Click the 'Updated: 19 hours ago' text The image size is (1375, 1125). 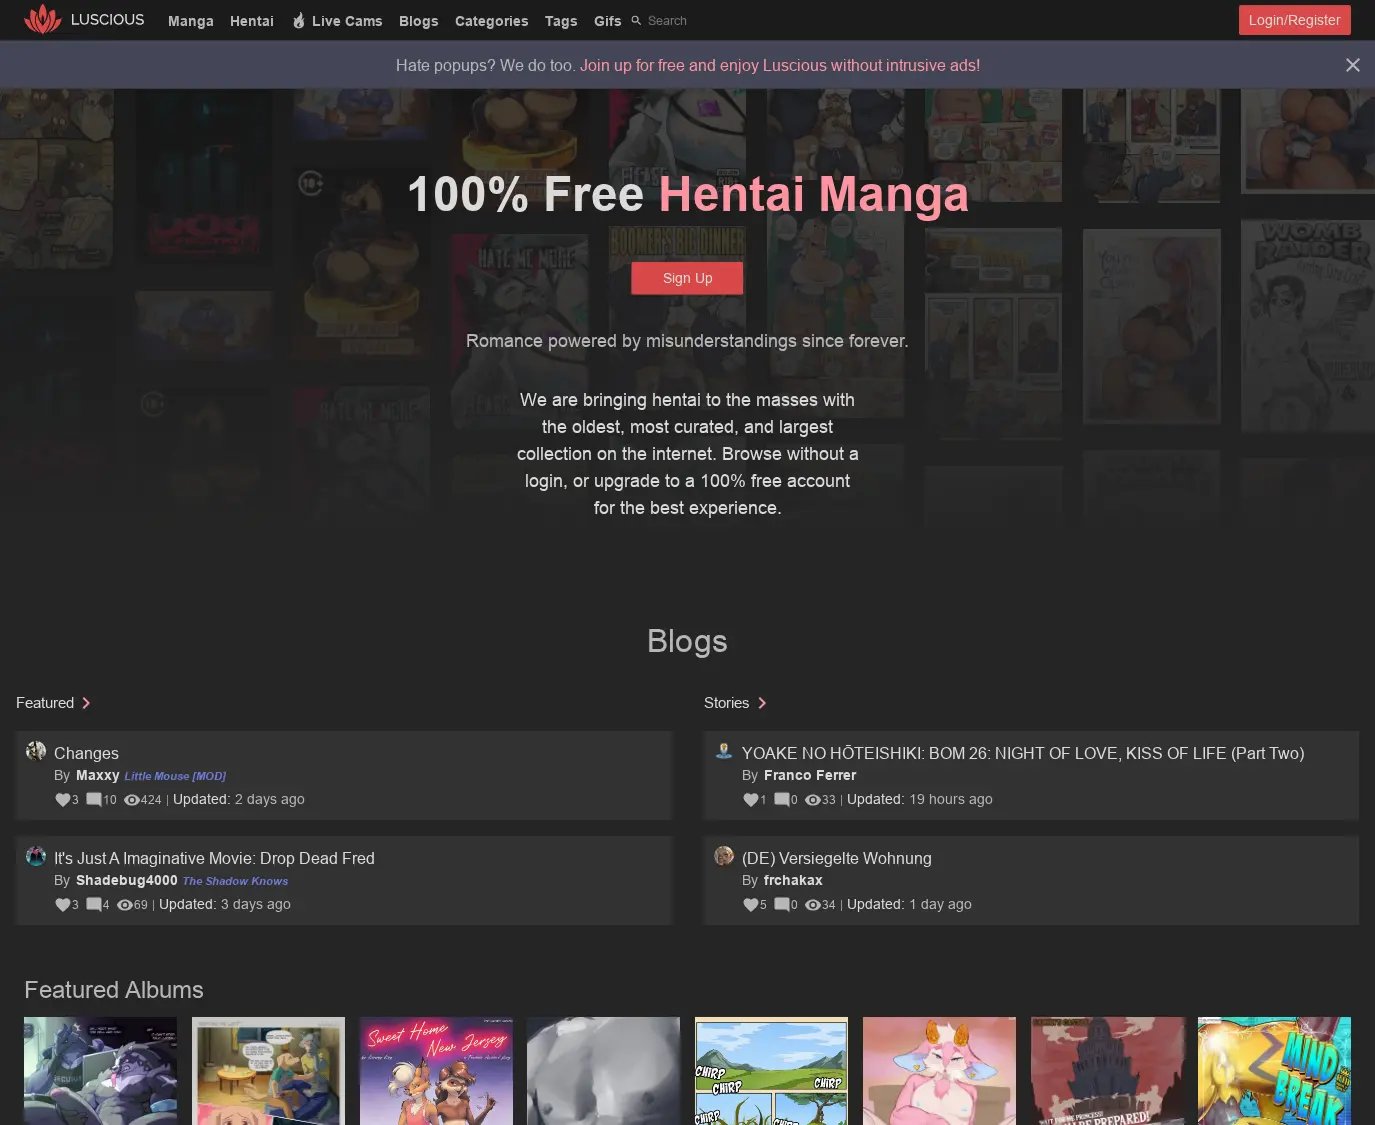(920, 800)
